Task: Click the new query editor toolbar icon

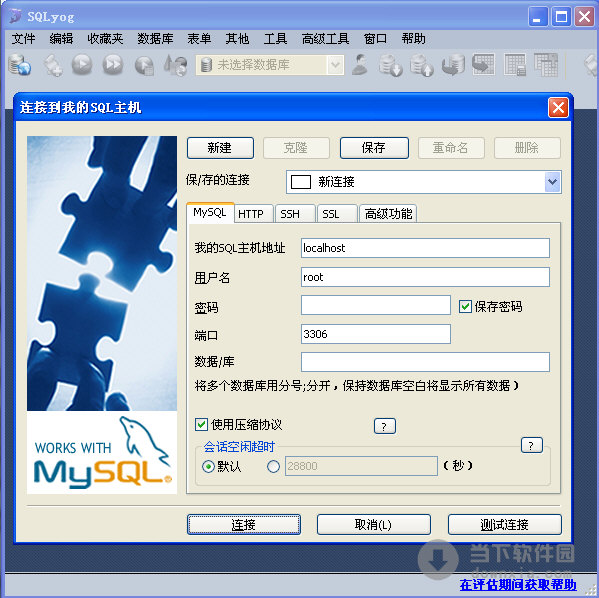Action: click(53, 65)
